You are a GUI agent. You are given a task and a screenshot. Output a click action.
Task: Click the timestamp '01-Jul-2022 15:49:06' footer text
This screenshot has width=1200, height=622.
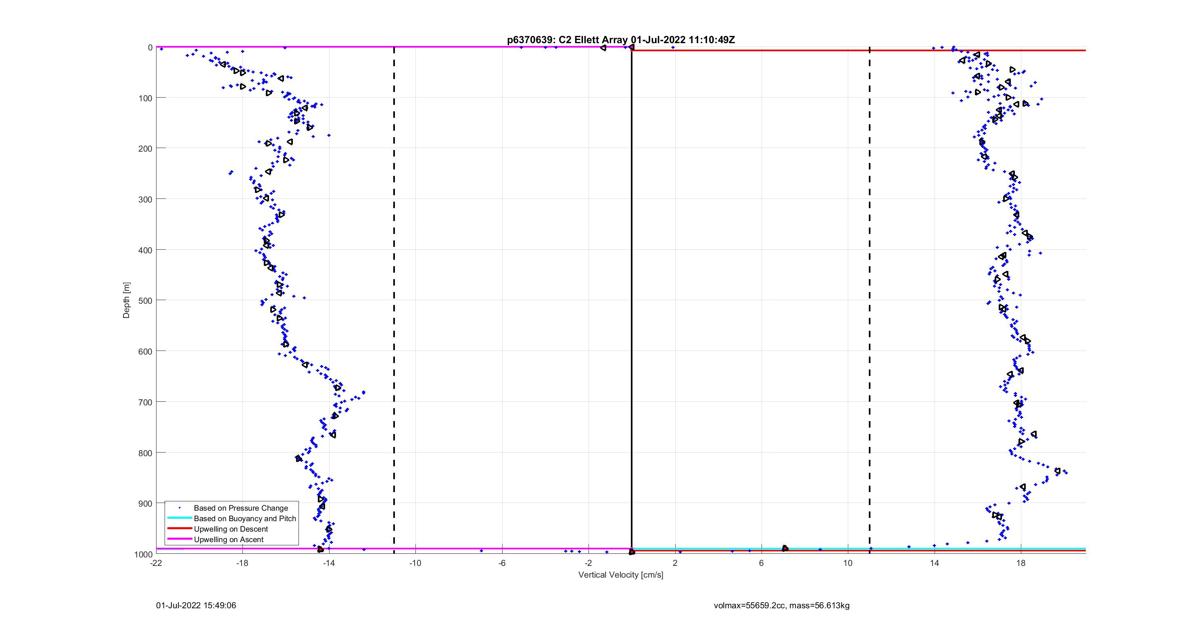pos(196,605)
